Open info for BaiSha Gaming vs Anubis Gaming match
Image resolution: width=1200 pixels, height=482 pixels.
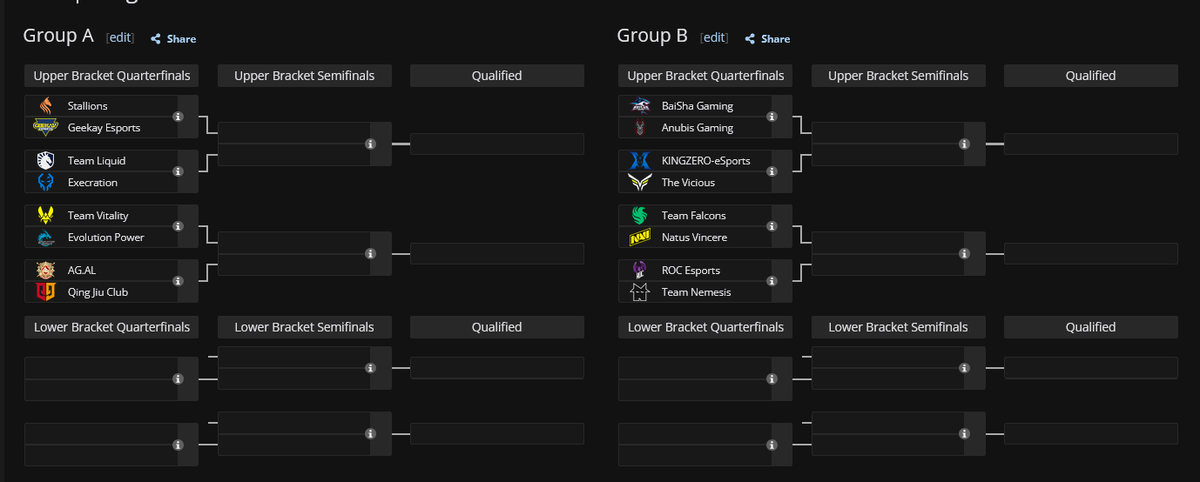[x=772, y=117]
